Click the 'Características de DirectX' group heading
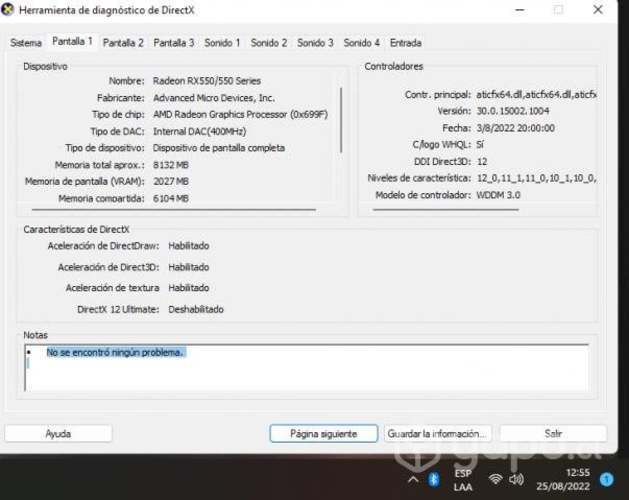629x500 pixels. 76,229
